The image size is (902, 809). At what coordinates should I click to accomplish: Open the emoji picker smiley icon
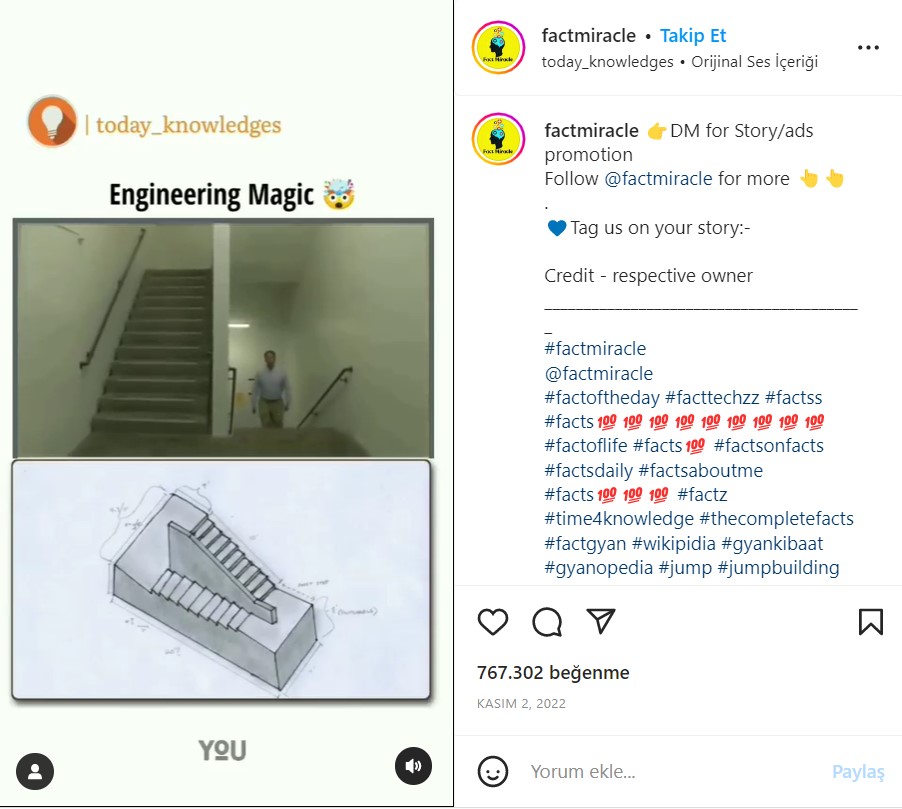click(493, 771)
